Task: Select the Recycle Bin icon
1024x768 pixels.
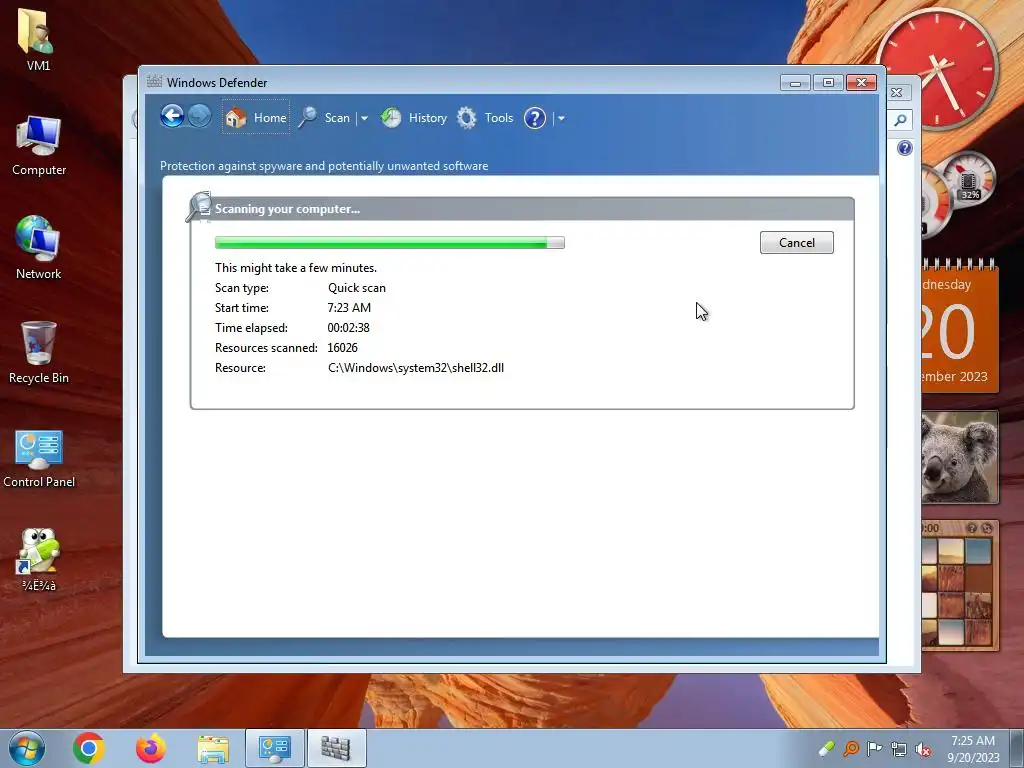Action: [39, 353]
